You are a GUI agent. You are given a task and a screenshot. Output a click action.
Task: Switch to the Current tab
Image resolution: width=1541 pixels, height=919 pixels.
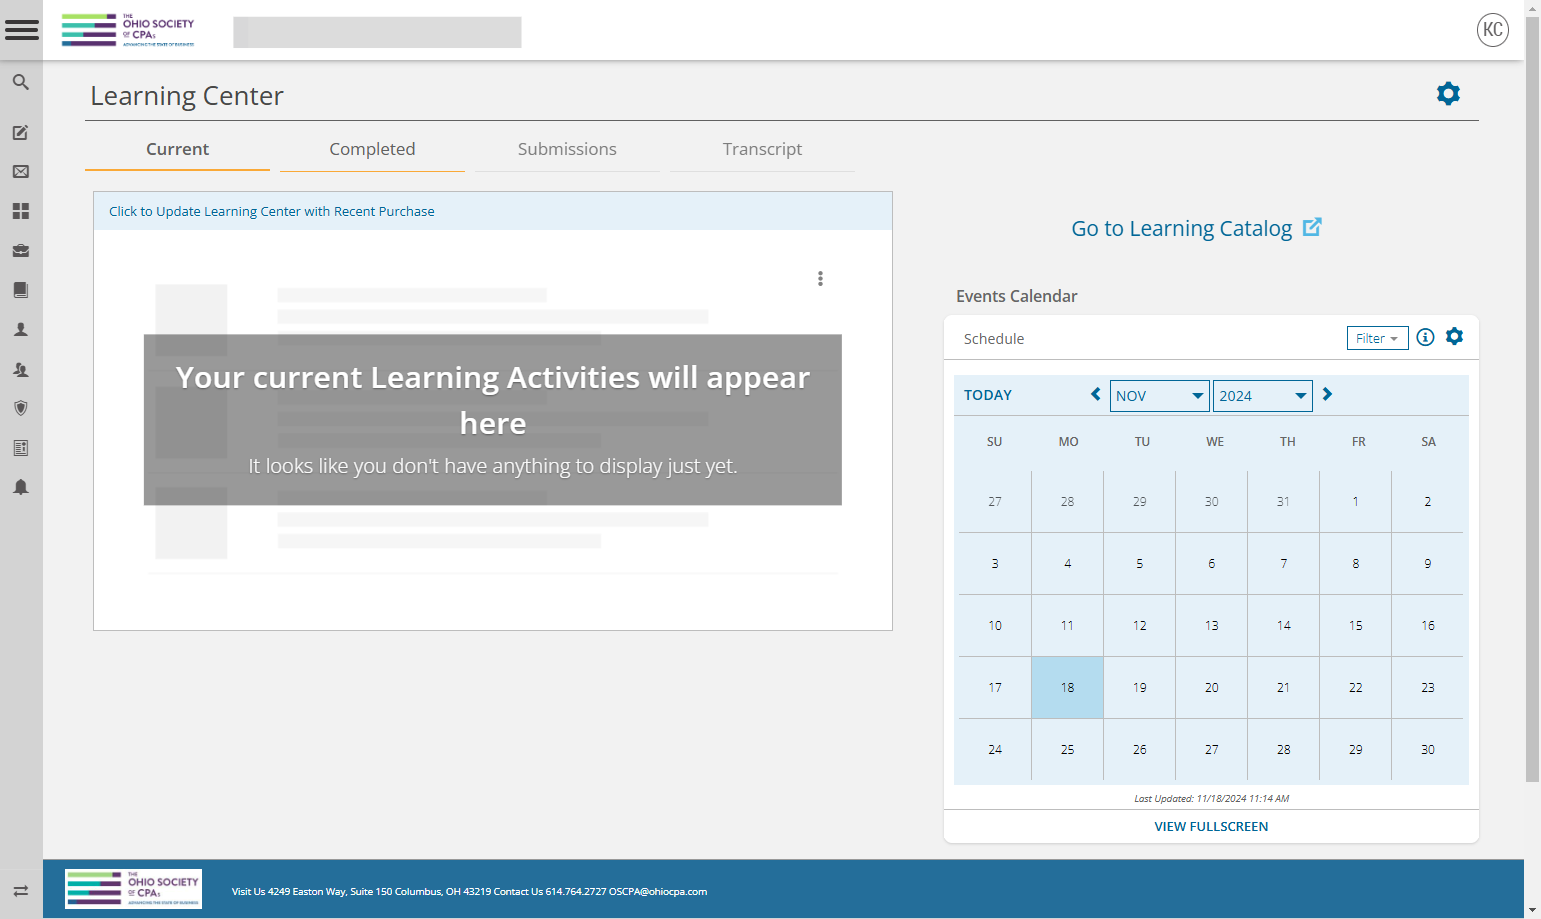click(178, 149)
